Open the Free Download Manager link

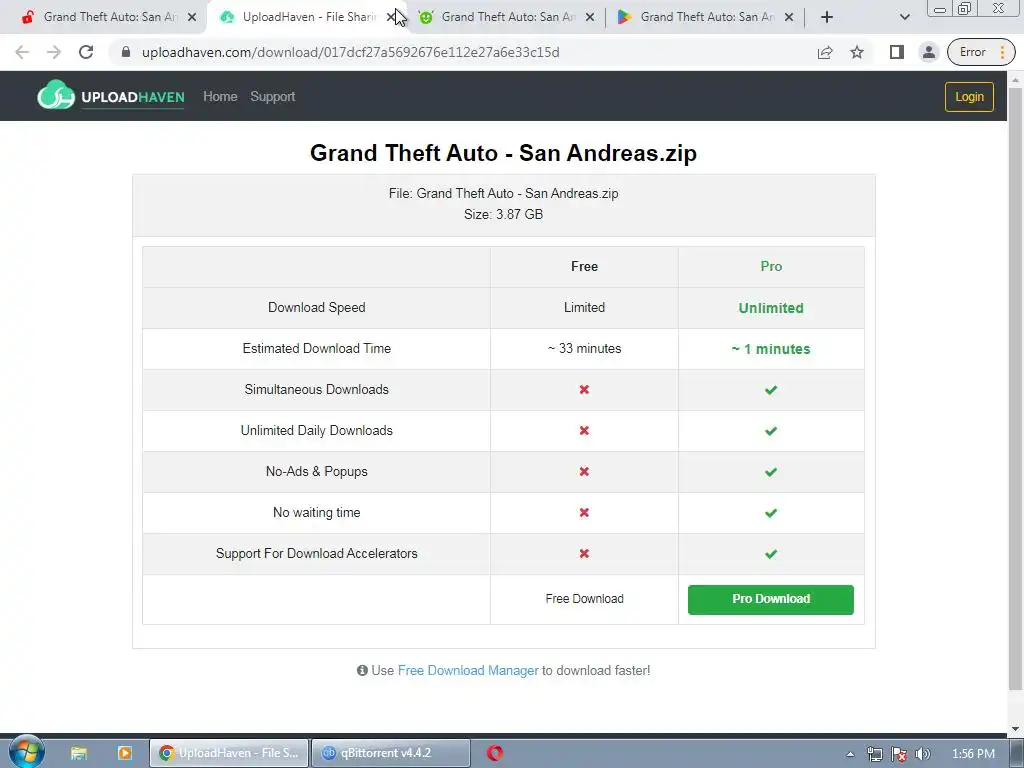click(468, 671)
